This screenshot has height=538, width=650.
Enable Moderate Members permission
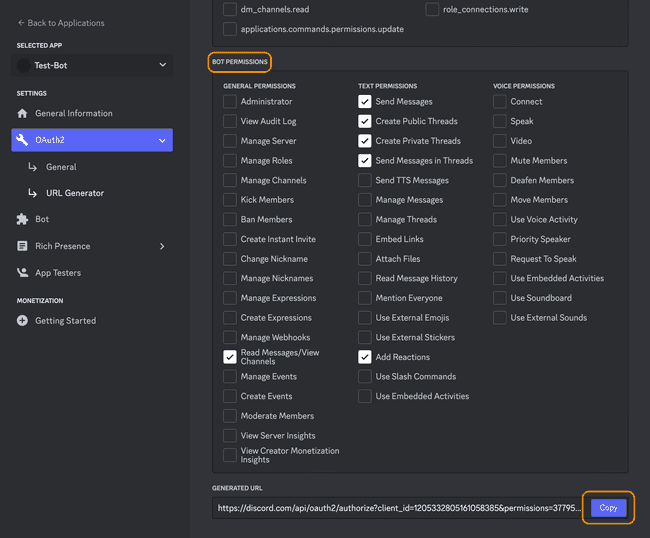(230, 416)
